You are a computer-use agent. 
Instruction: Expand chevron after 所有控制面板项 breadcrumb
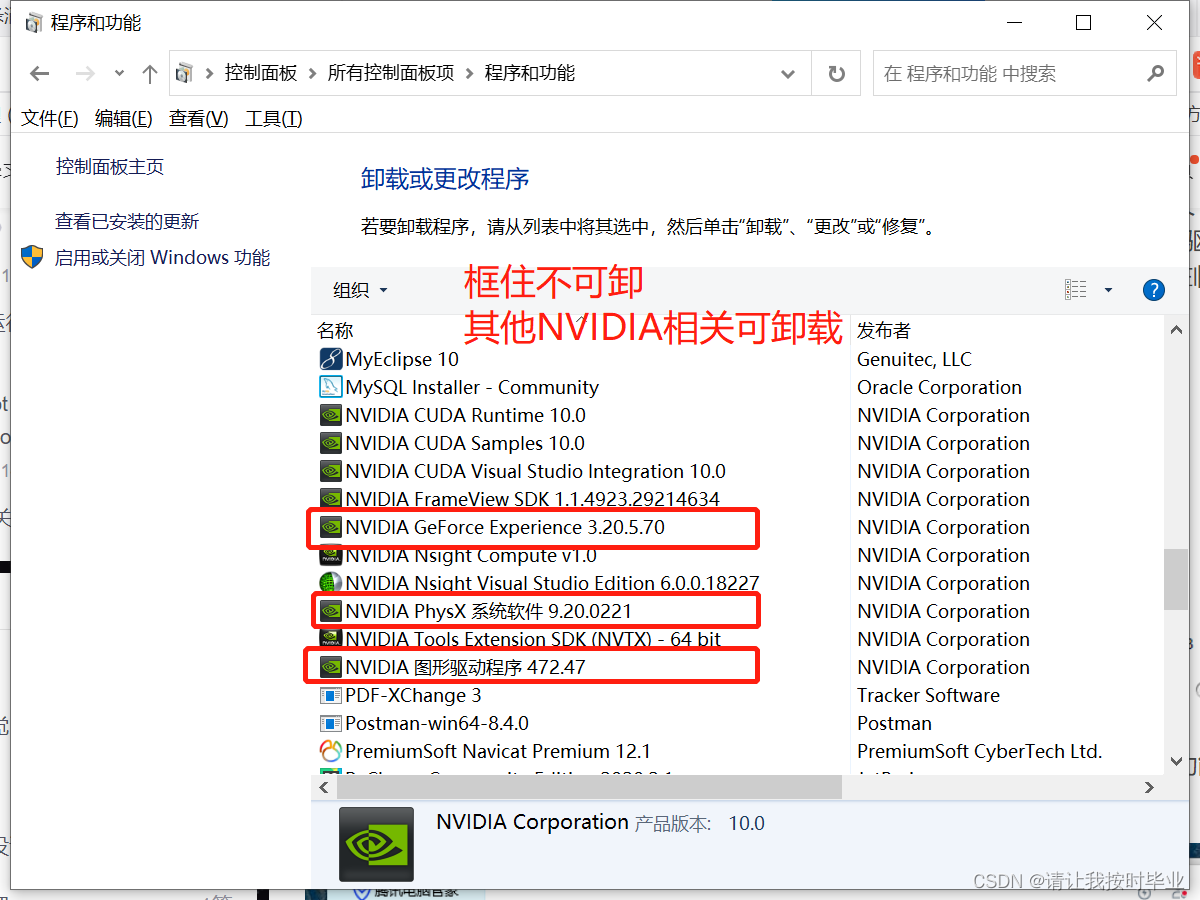coord(470,74)
